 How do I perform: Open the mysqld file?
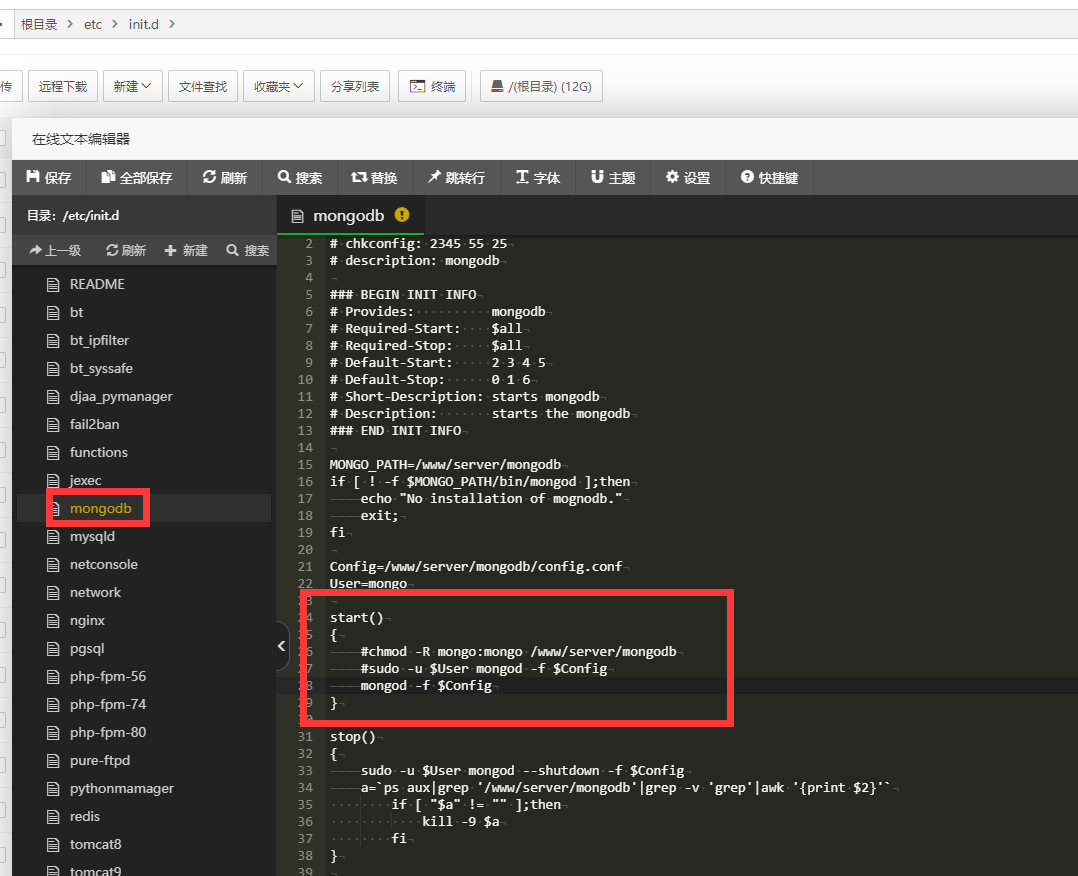coord(92,537)
